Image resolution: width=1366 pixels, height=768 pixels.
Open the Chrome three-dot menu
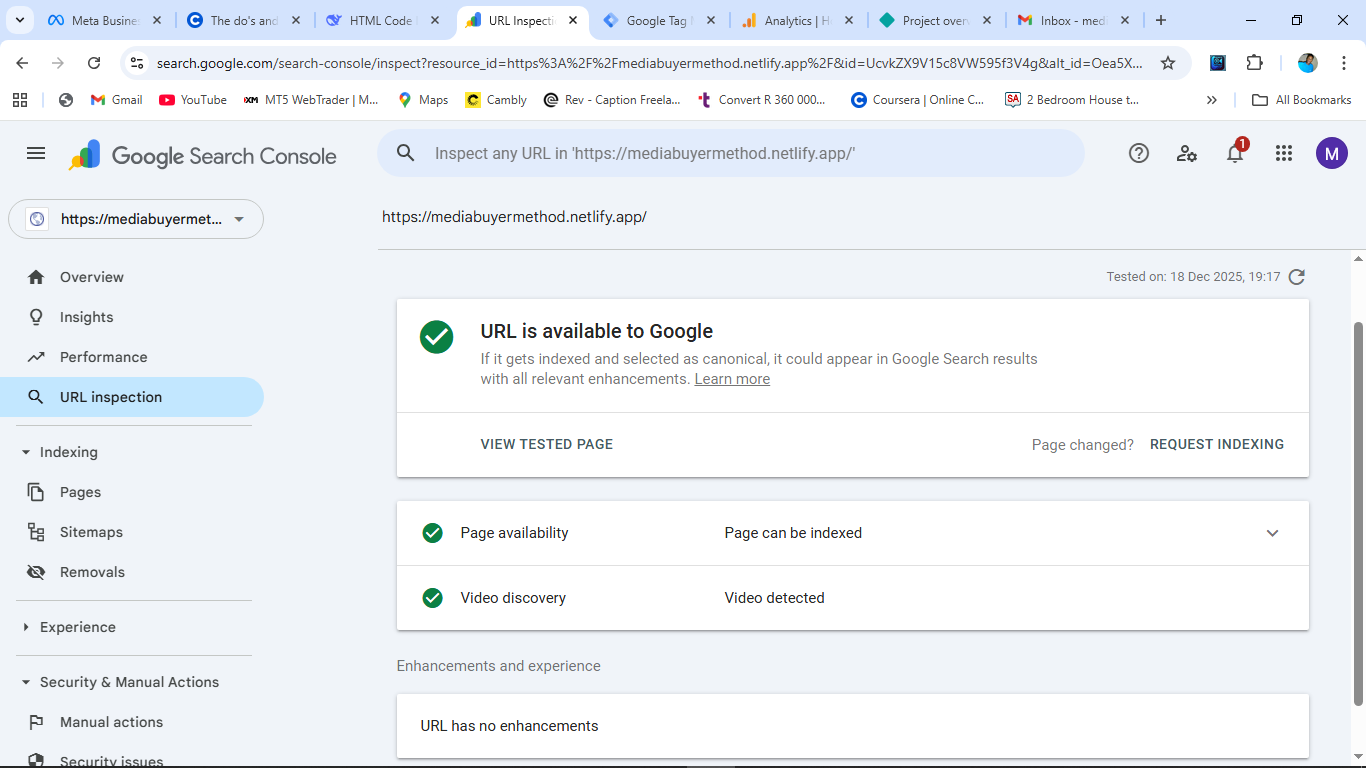(x=1344, y=63)
